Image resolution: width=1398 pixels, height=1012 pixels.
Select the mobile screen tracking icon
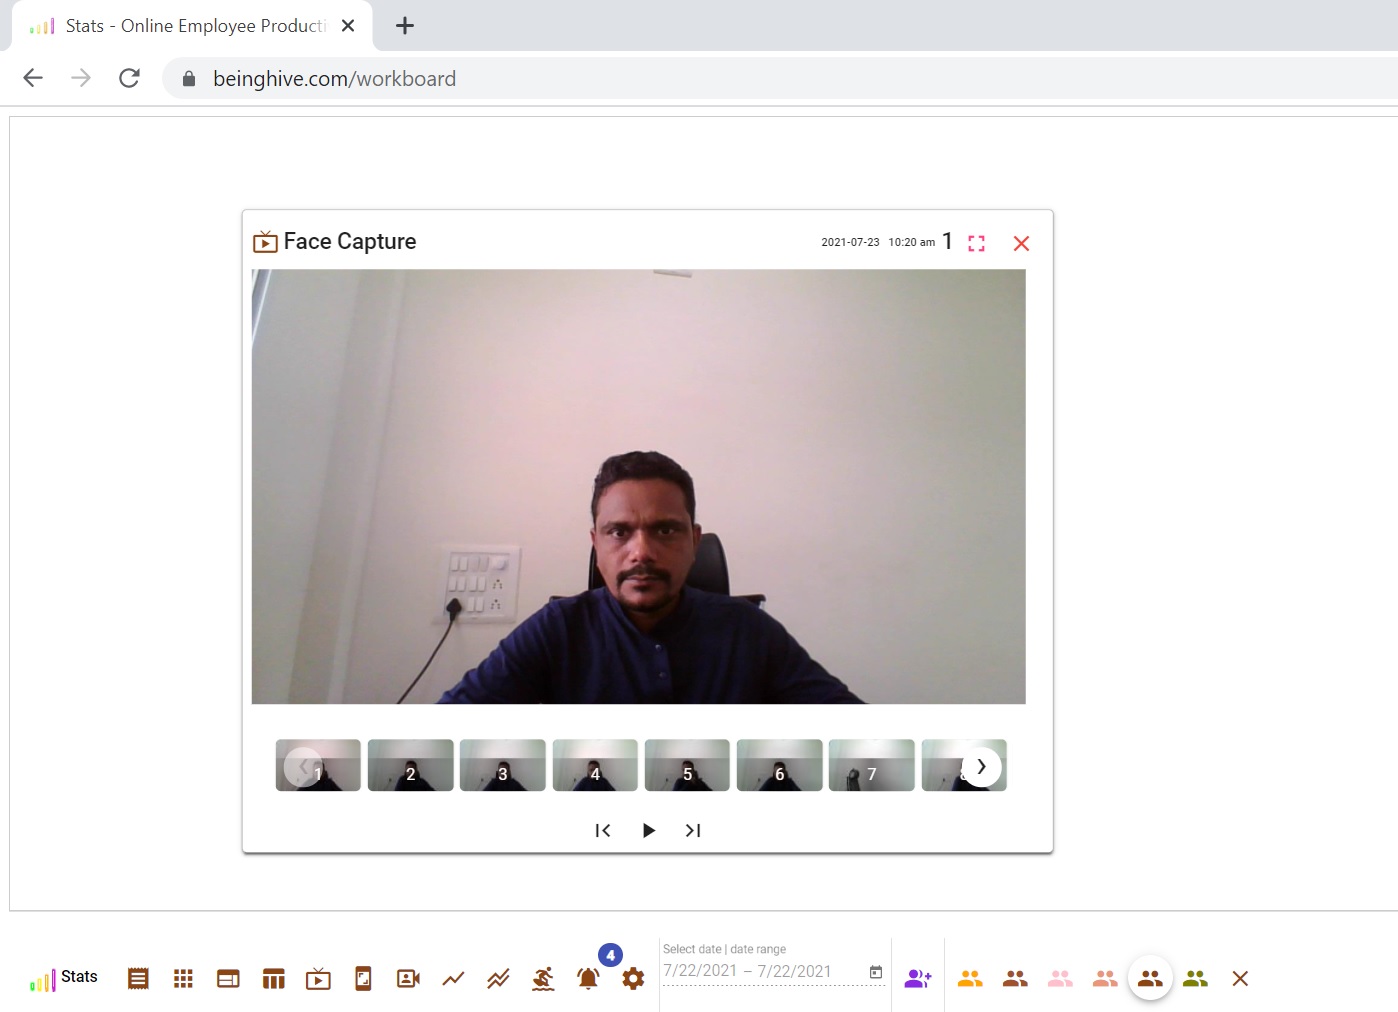(362, 978)
